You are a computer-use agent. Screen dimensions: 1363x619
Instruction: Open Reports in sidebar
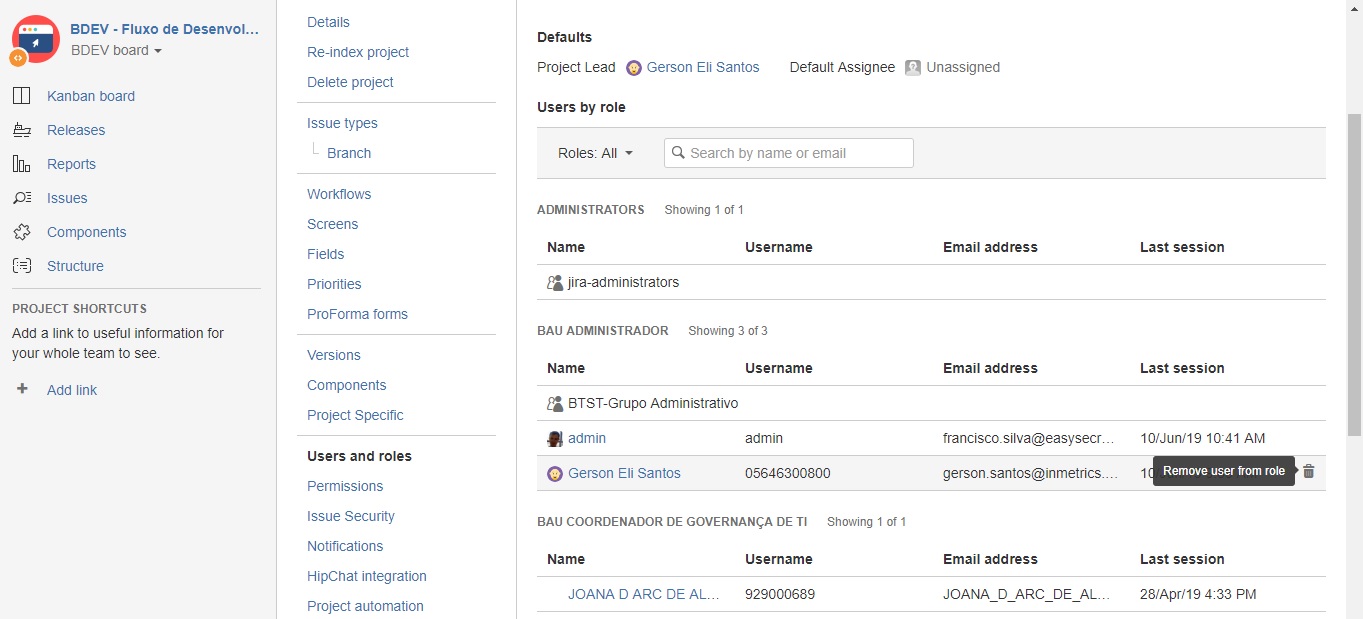pyautogui.click(x=71, y=164)
